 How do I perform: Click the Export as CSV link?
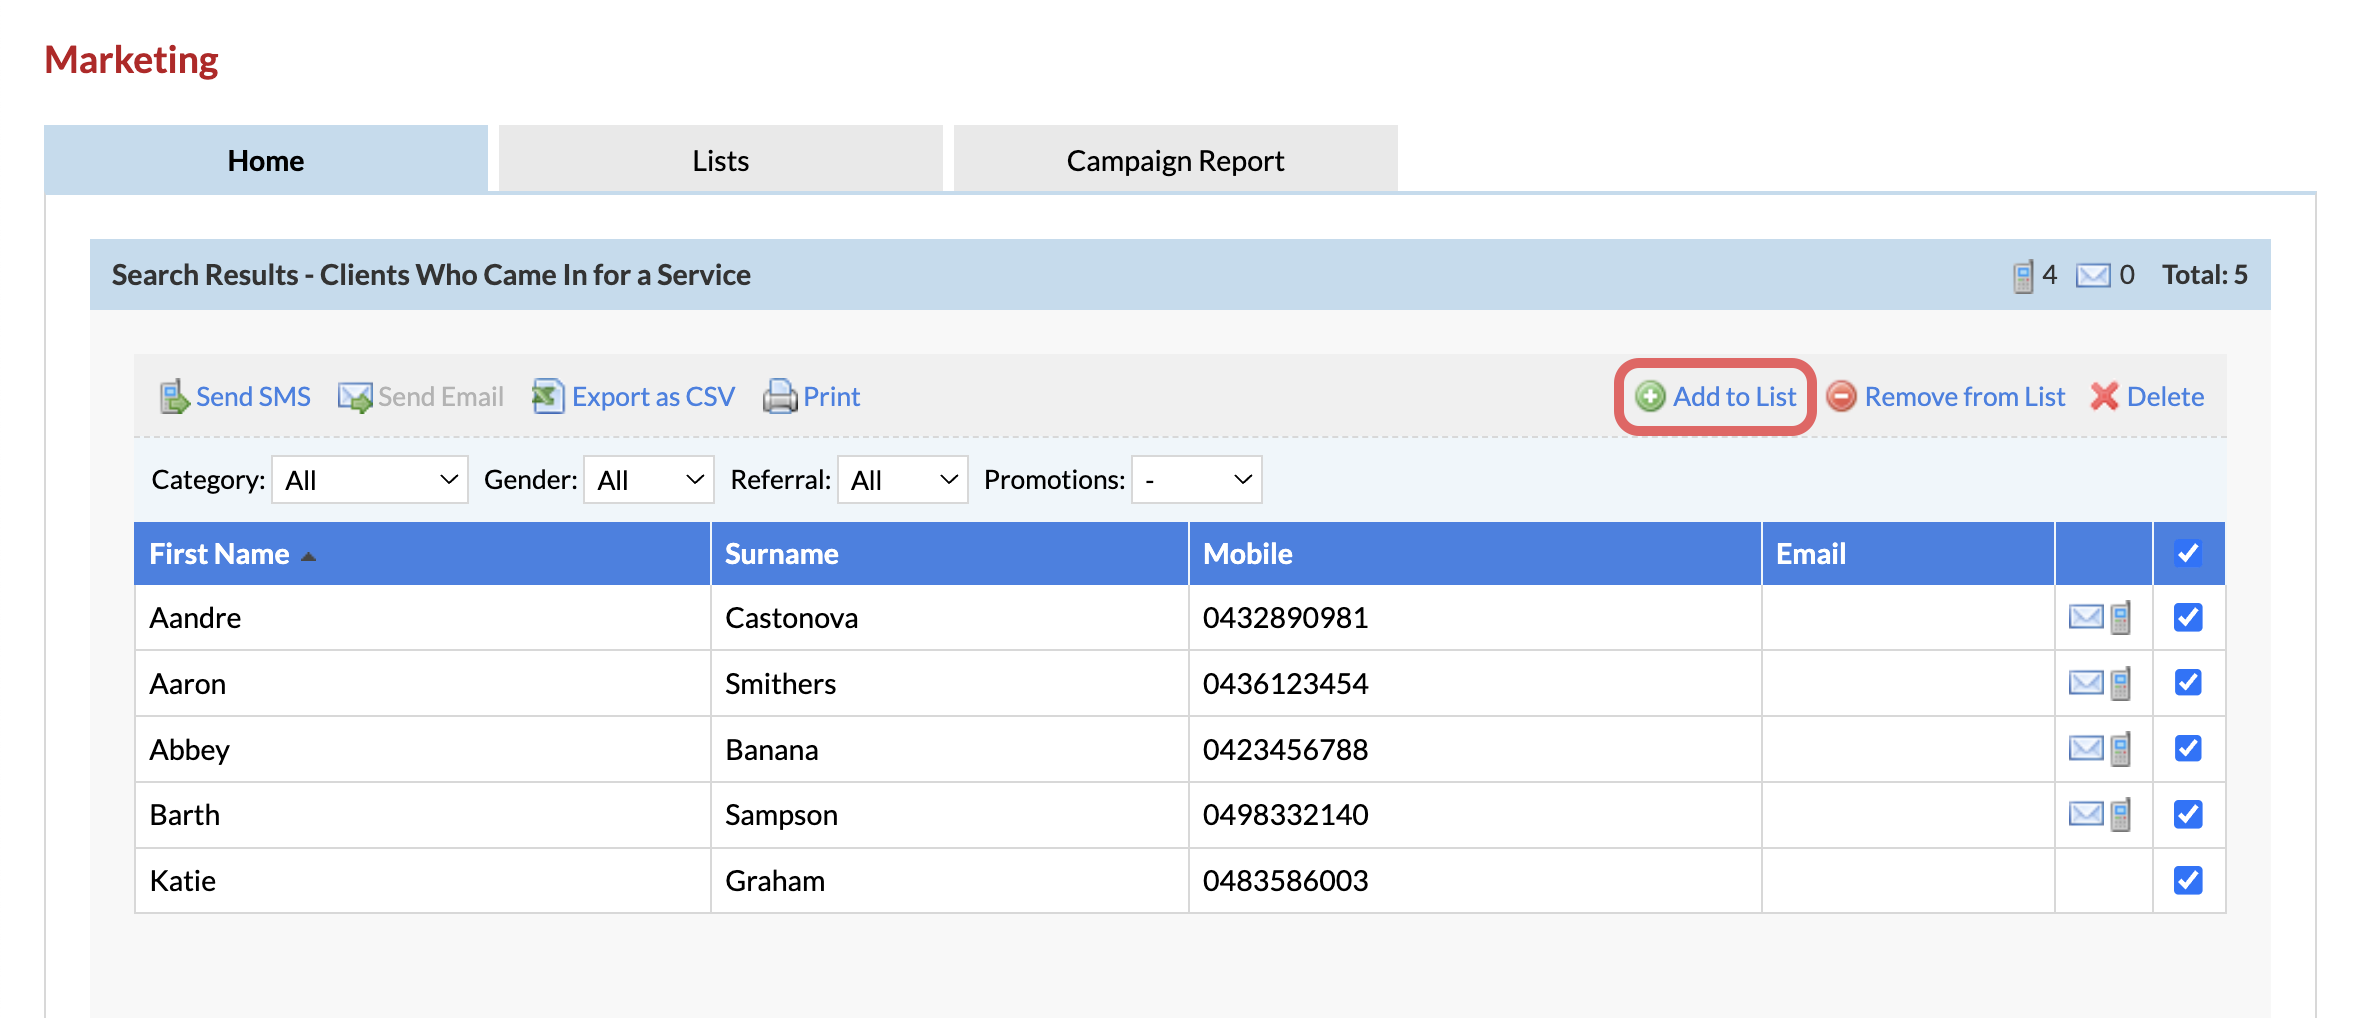pos(653,397)
